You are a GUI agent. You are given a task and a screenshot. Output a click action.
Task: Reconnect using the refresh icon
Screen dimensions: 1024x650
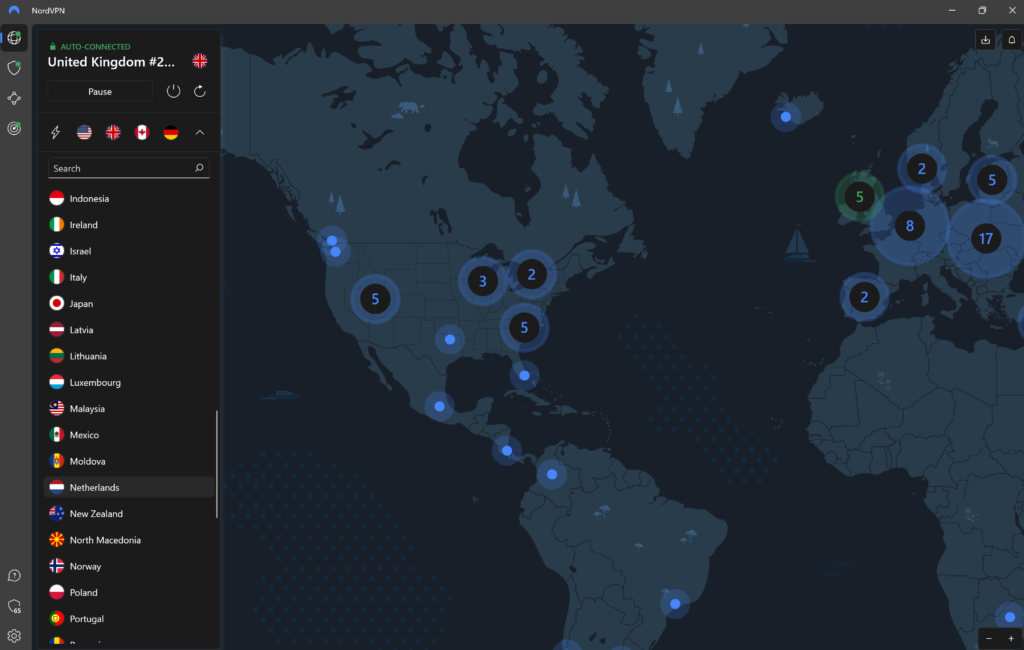(200, 91)
